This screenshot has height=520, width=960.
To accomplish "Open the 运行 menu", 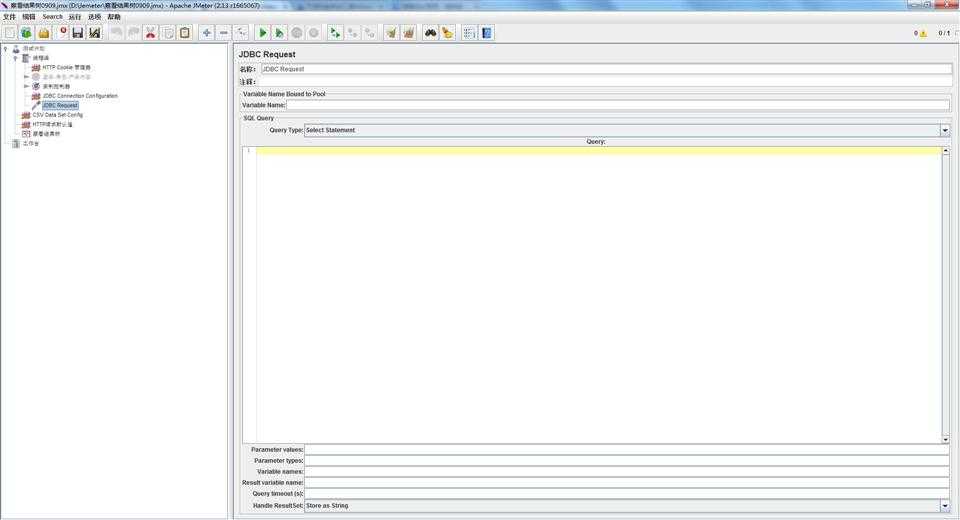I will 75,17.
